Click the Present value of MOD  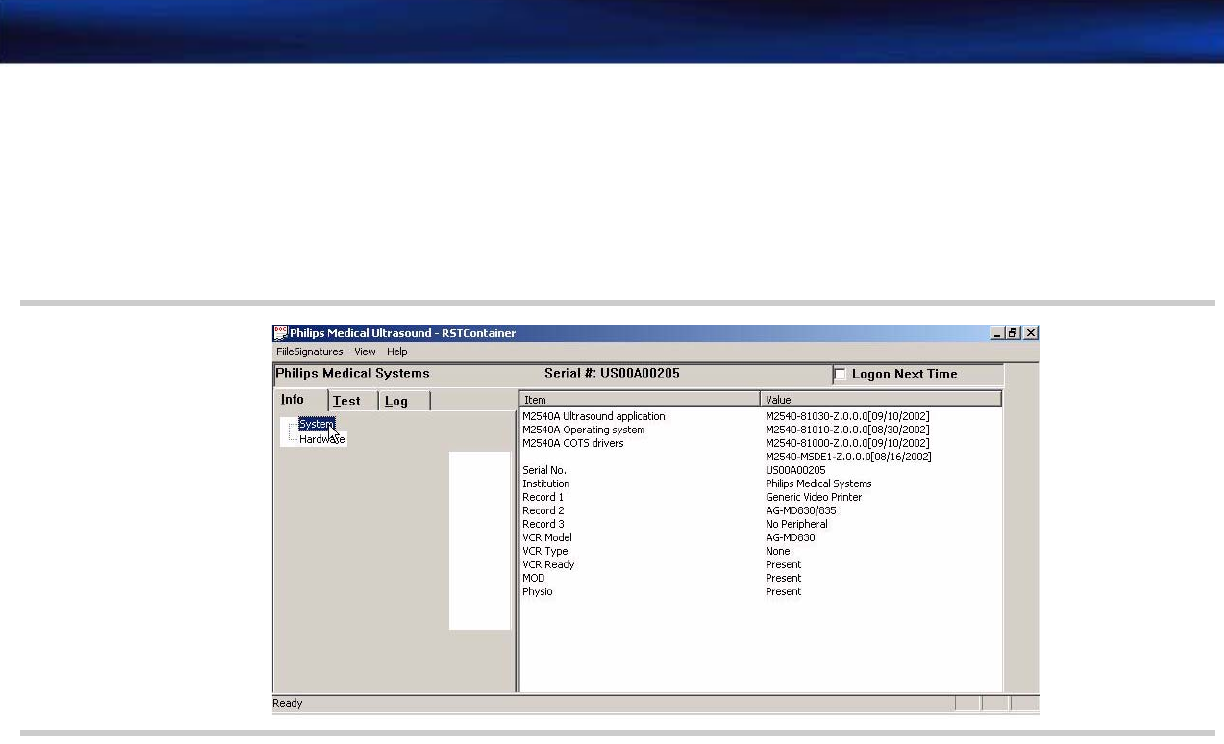(x=784, y=578)
